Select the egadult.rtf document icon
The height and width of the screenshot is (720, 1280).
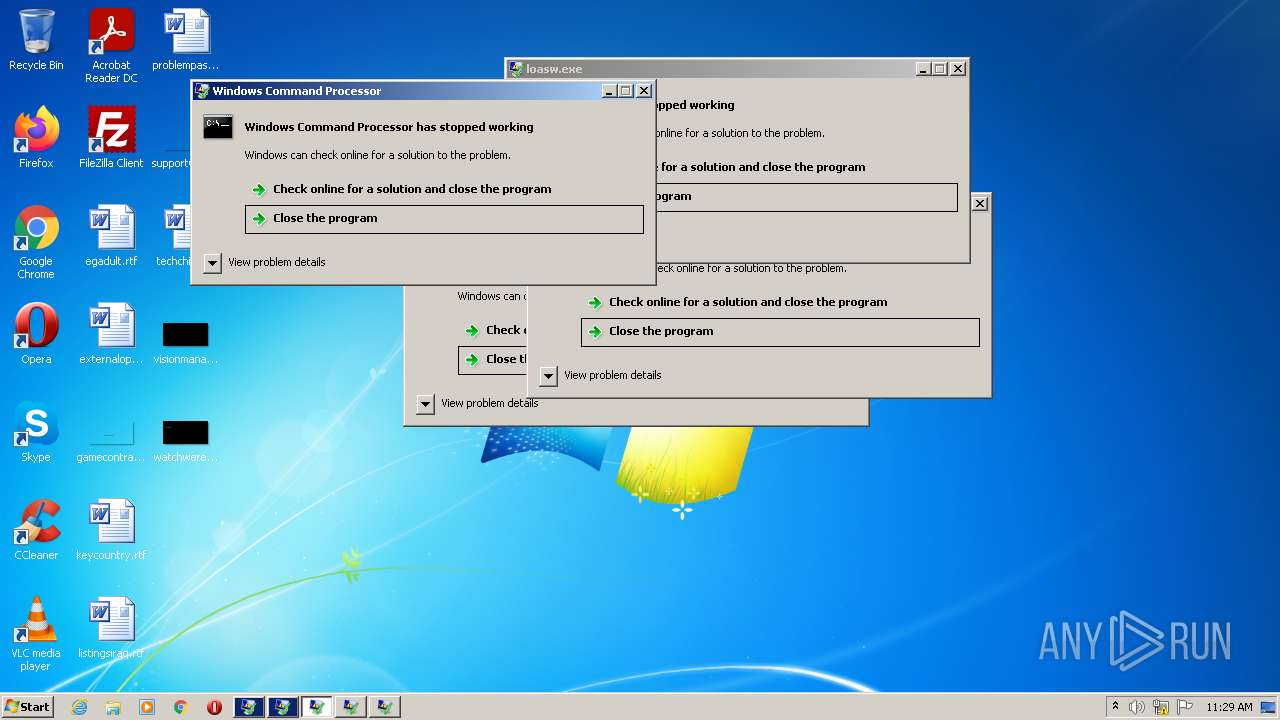click(x=111, y=236)
